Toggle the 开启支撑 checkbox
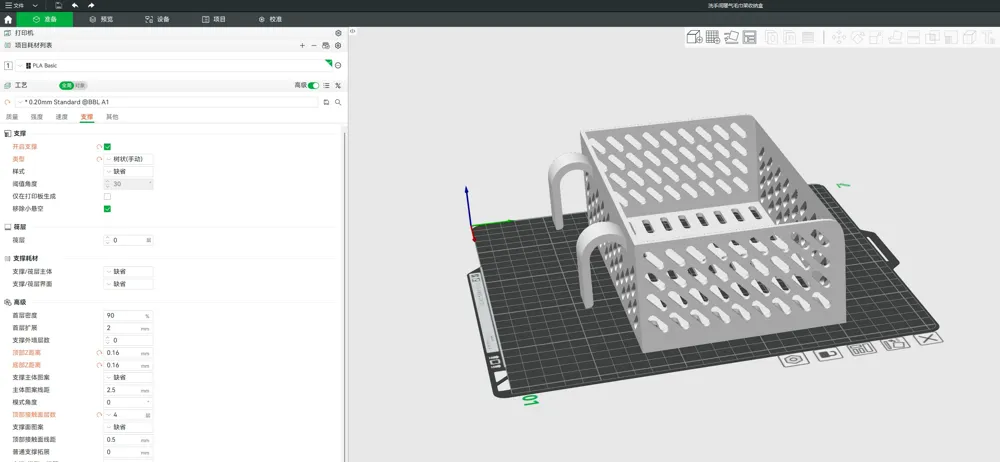The image size is (1000, 462). point(107,147)
